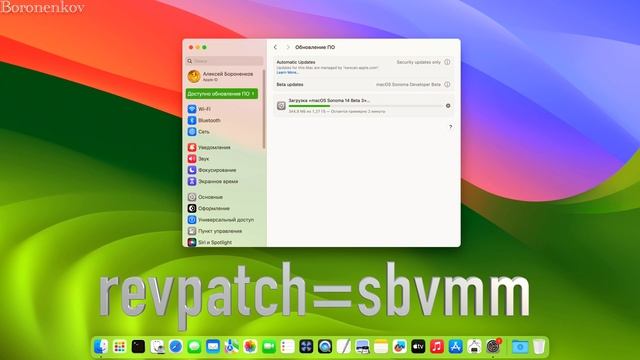The image size is (640, 360).
Task: Launch Terminal from the Dock
Action: click(138, 347)
